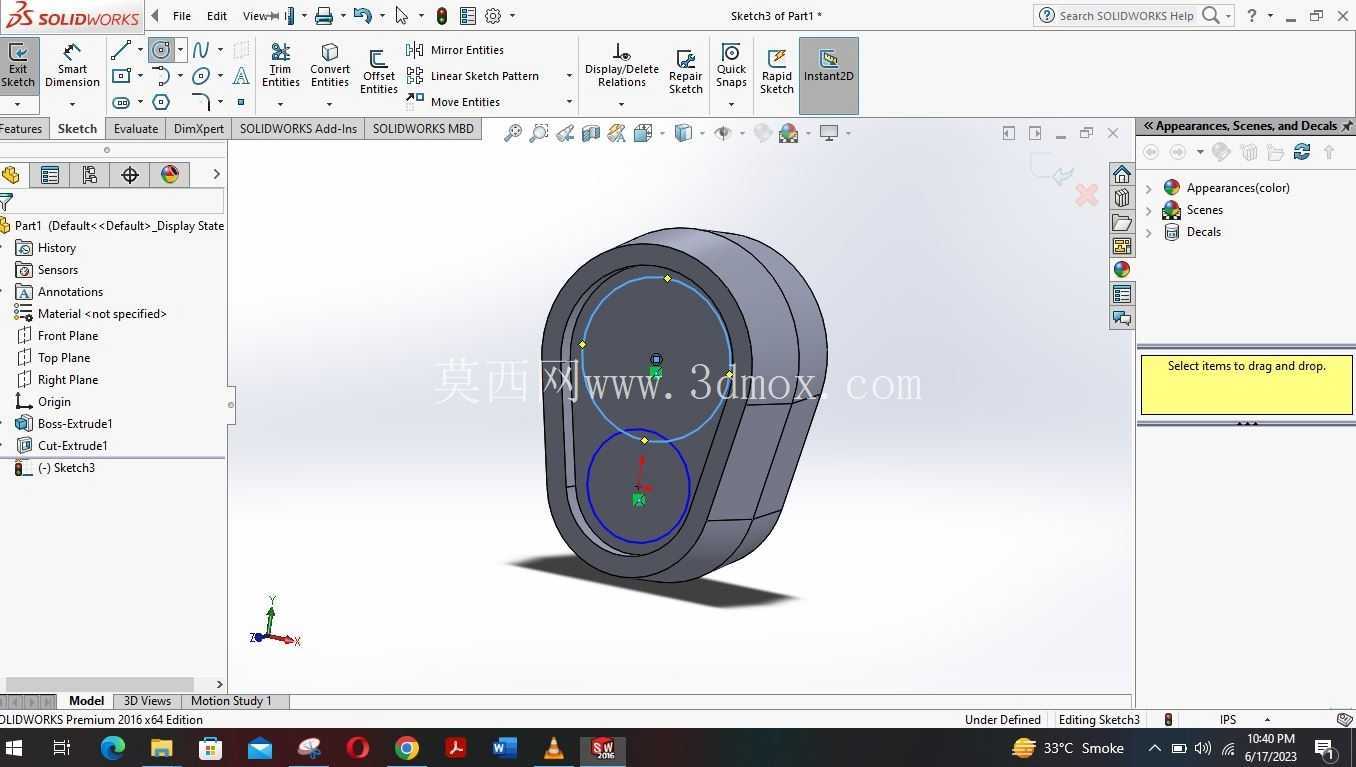The height and width of the screenshot is (767, 1356).
Task: Click Apply Scene icon
Action: tap(789, 133)
